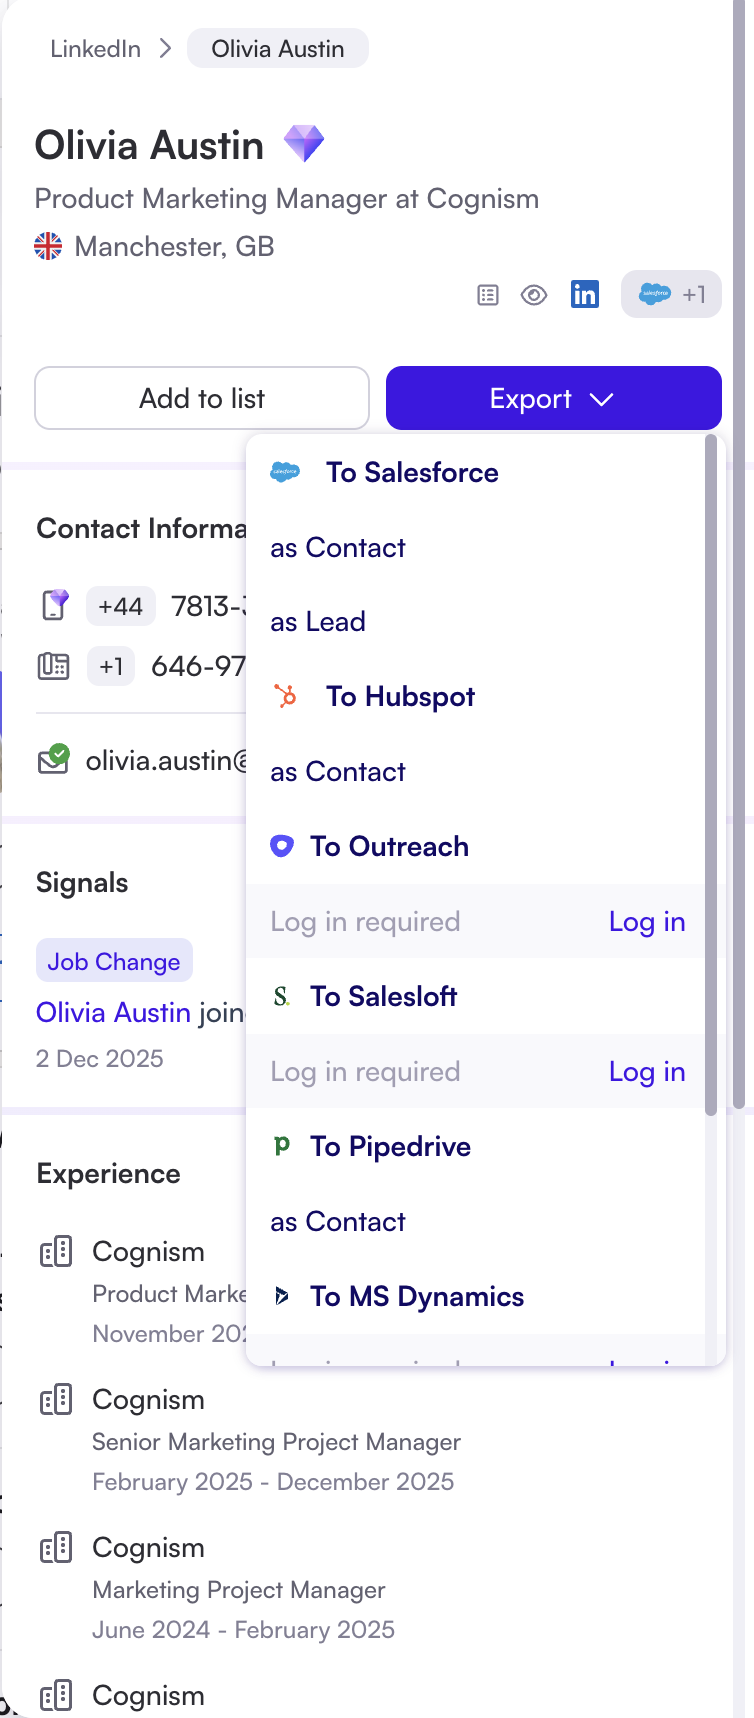Click the LinkedIn breadcrumb link

click(96, 49)
